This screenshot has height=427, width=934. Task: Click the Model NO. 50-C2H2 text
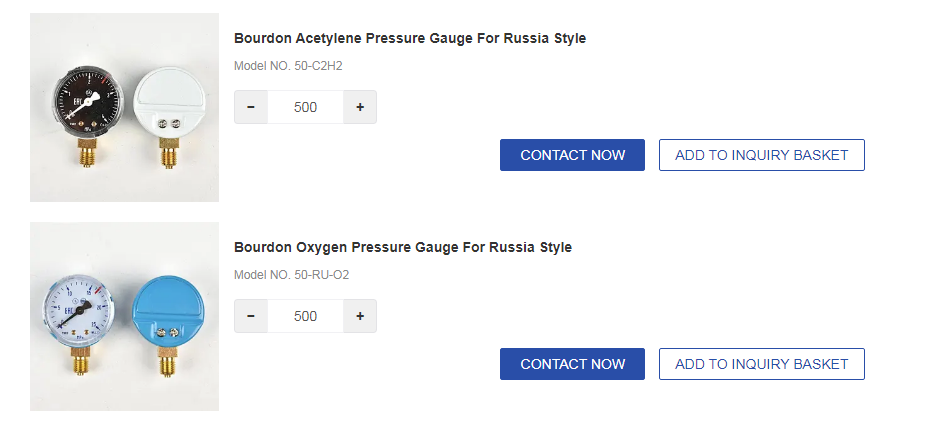[295, 66]
